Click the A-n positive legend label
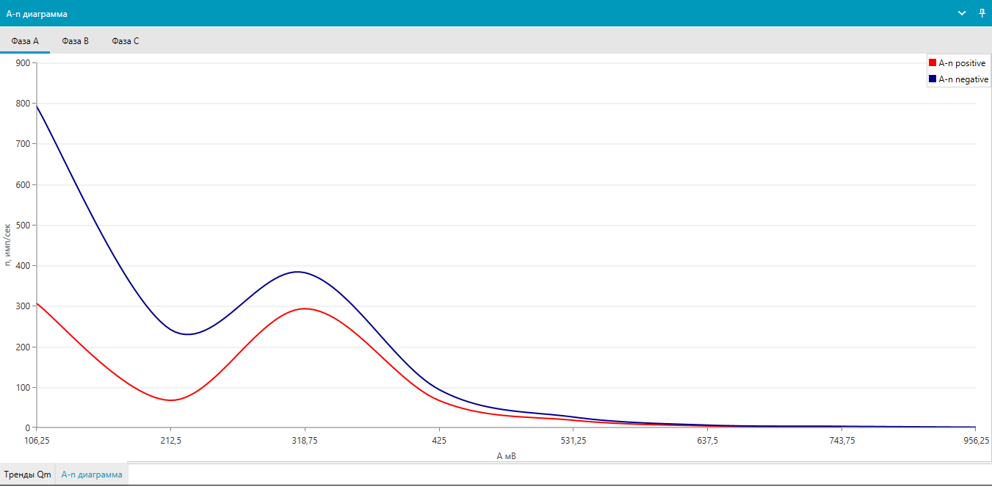The image size is (992, 487). click(x=962, y=63)
